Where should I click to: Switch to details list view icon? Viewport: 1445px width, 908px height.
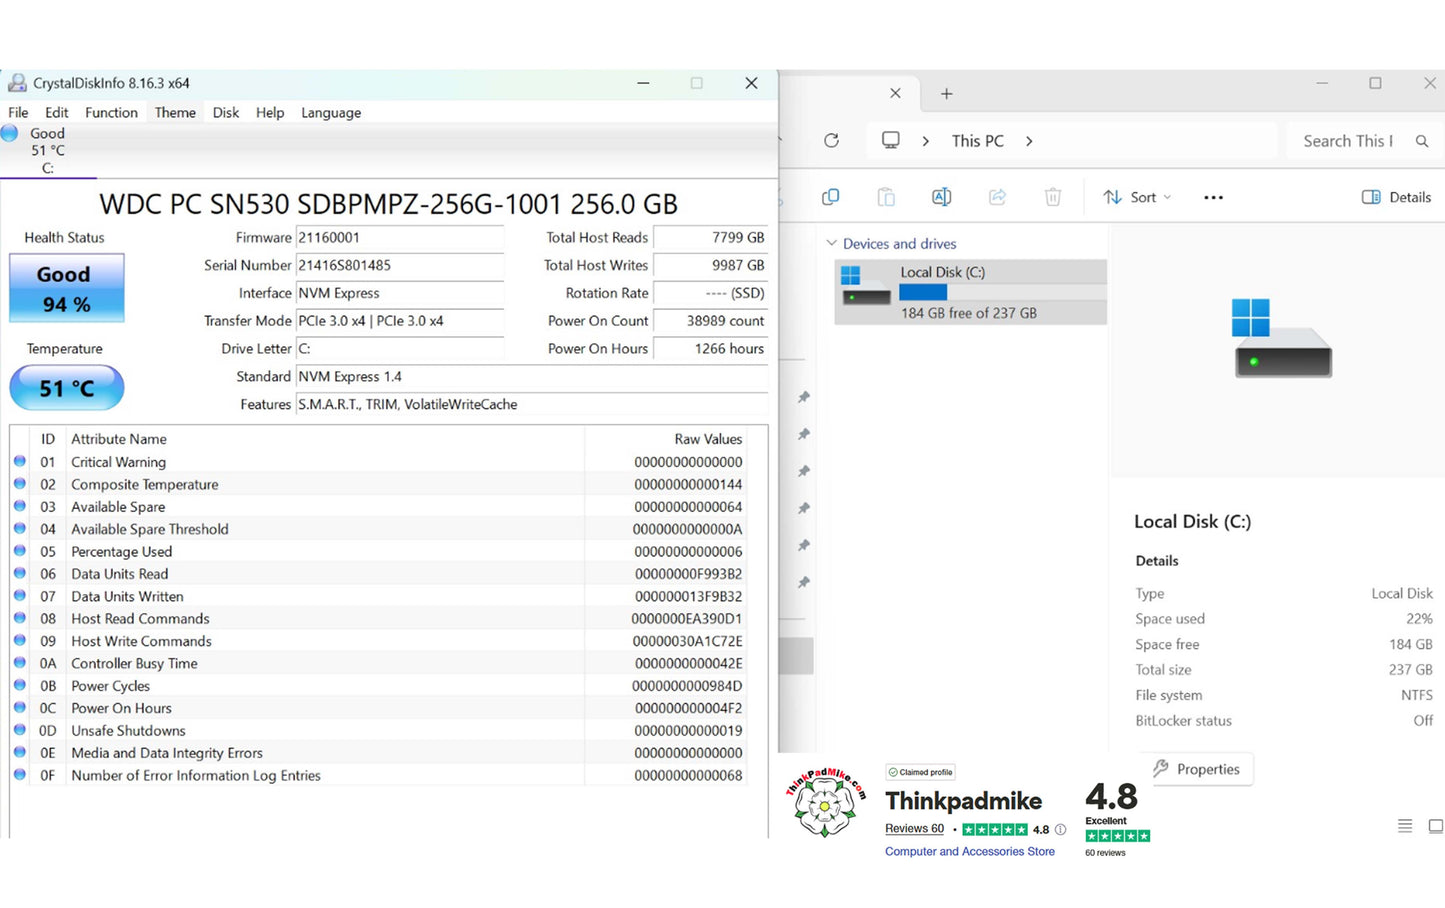[1405, 825]
